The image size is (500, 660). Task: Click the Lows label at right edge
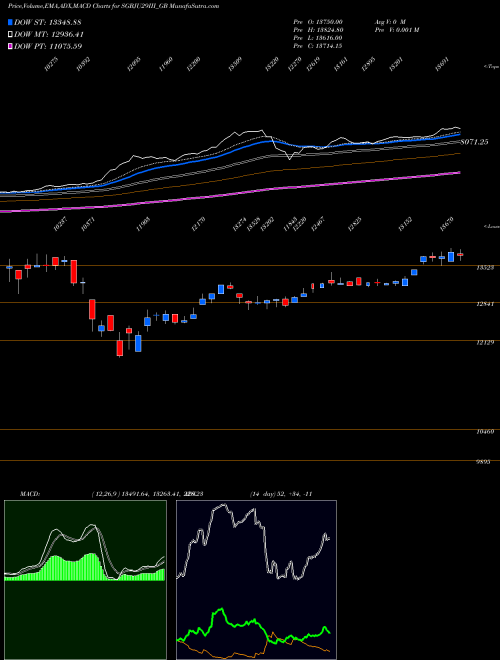tap(492, 226)
